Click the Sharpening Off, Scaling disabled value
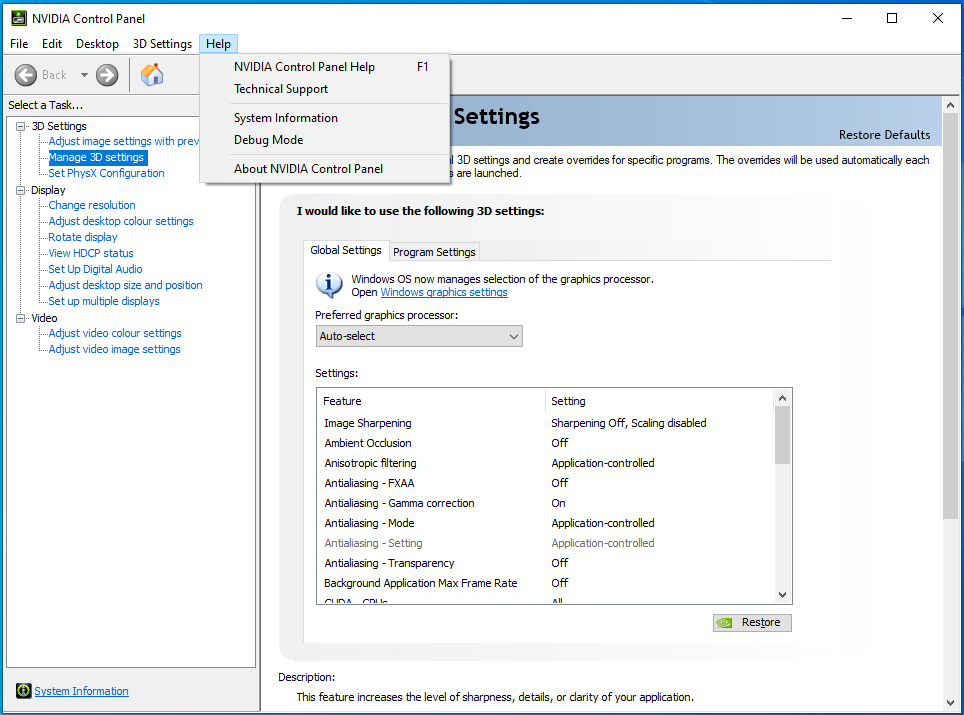The height and width of the screenshot is (715, 964). point(628,423)
